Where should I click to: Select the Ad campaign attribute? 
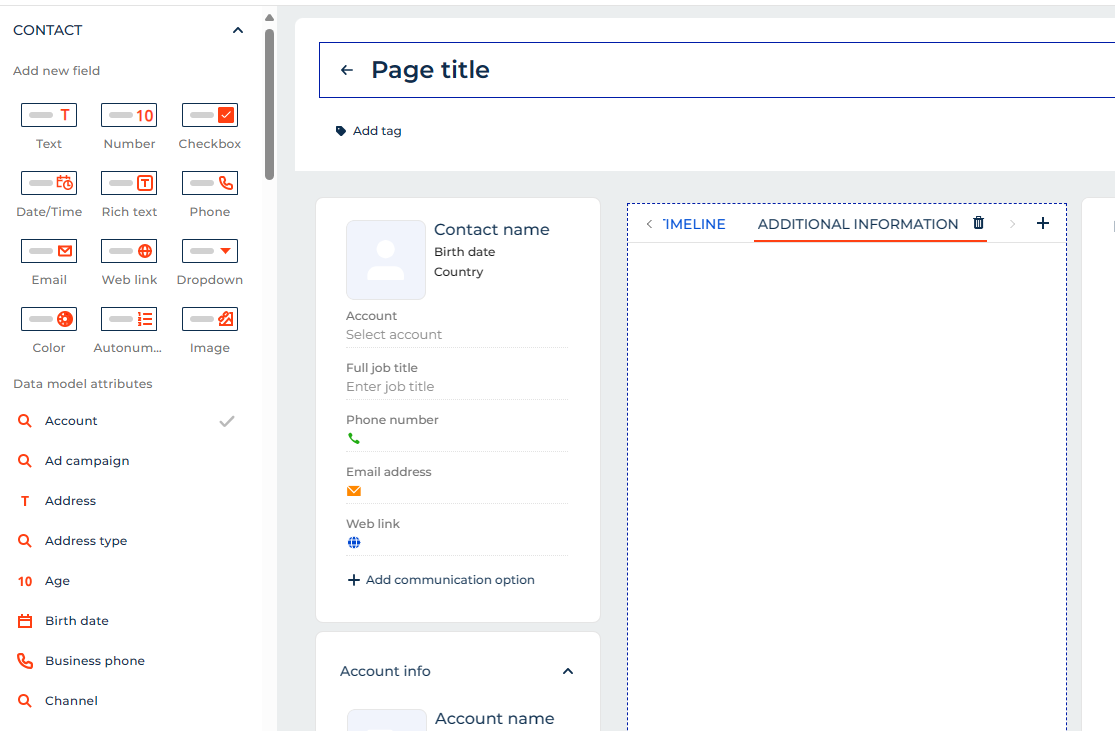tap(87, 461)
